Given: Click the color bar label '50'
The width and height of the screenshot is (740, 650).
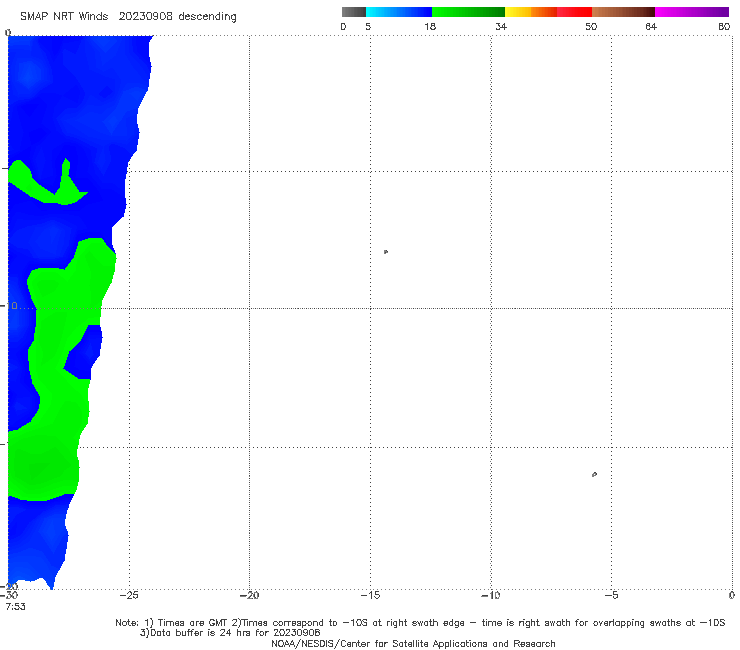Looking at the screenshot, I should tap(591, 26).
